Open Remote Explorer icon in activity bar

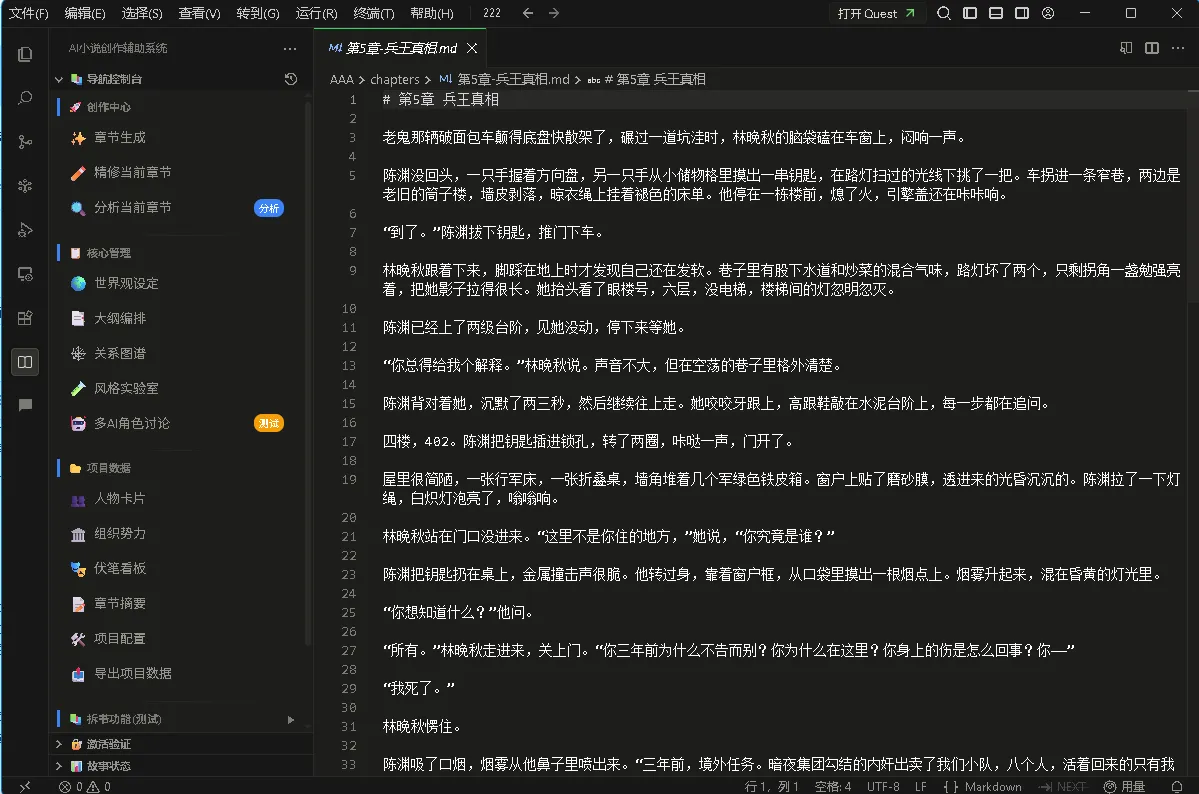[x=25, y=274]
